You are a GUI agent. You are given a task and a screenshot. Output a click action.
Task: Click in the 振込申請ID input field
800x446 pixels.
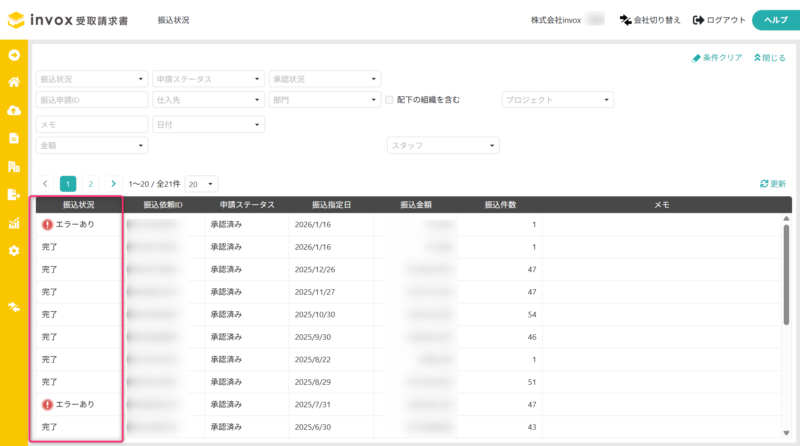(x=92, y=100)
